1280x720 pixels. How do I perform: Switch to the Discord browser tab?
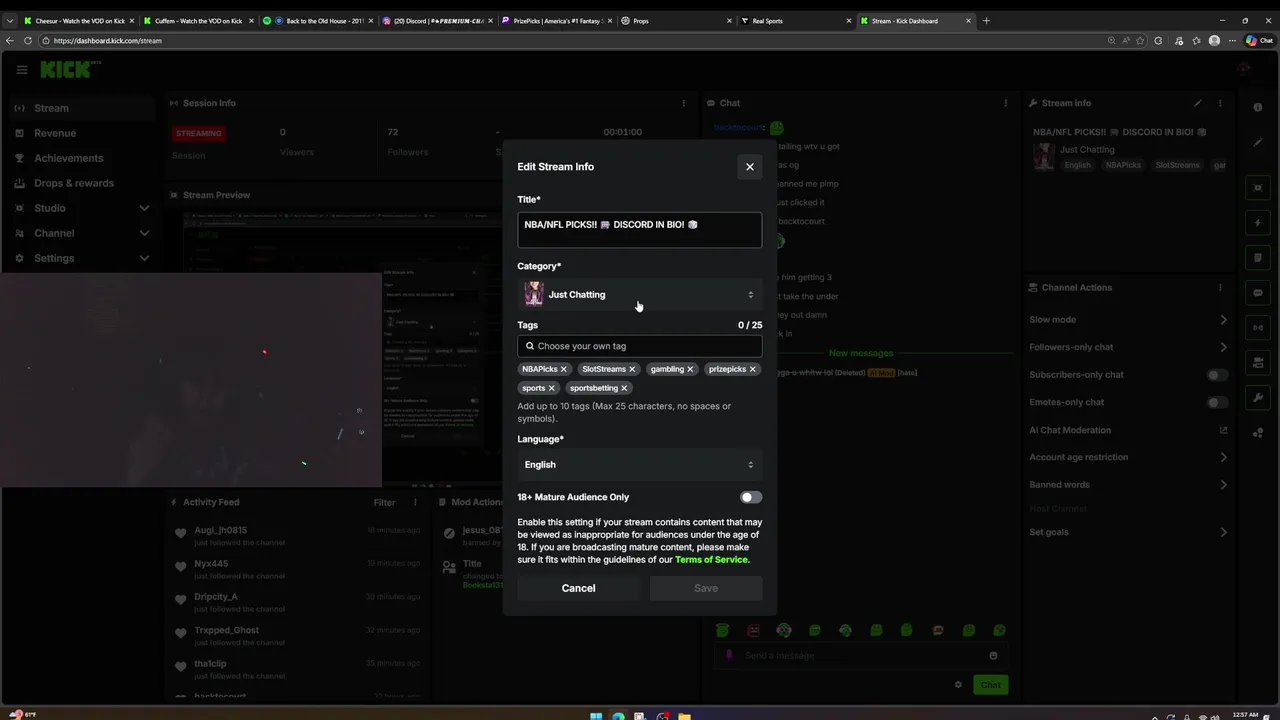tap(436, 21)
